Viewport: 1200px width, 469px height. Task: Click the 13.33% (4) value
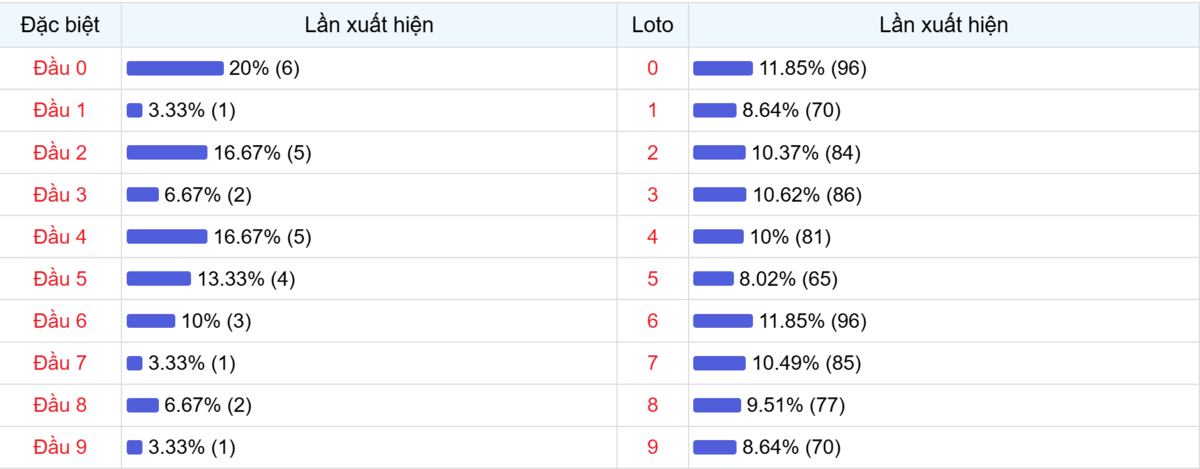point(246,279)
